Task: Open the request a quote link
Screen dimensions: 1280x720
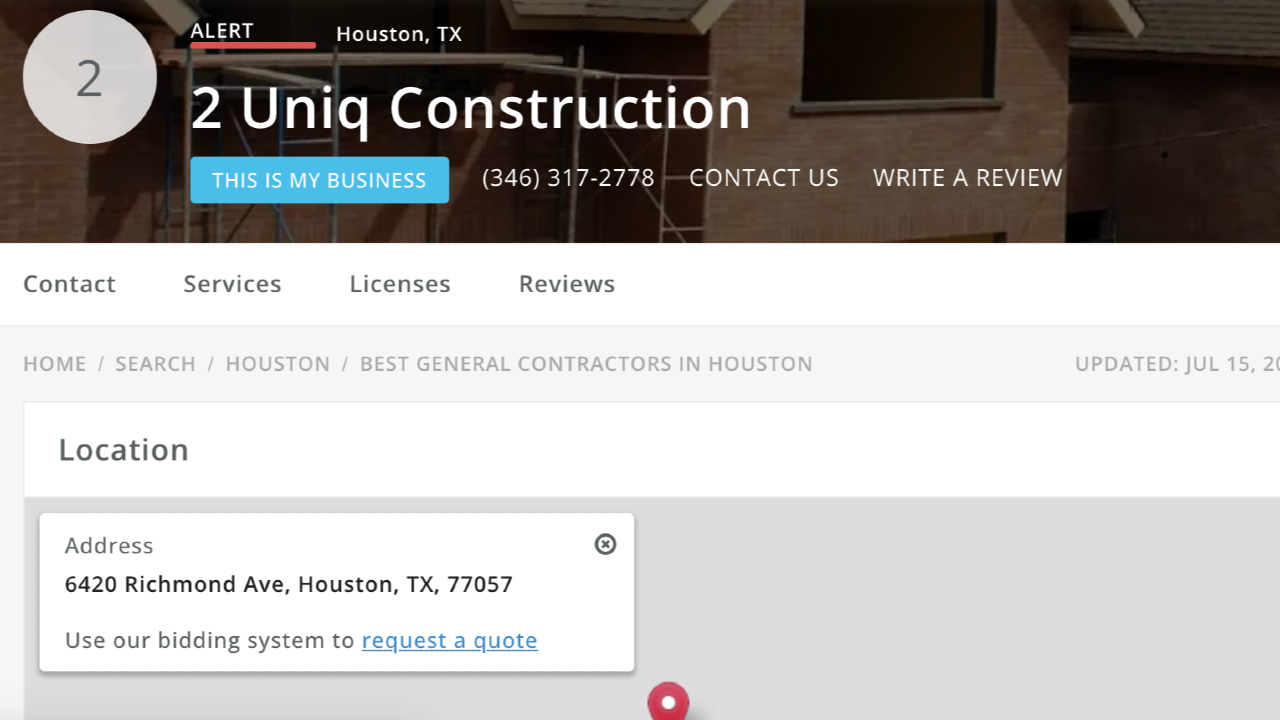Action: 450,640
